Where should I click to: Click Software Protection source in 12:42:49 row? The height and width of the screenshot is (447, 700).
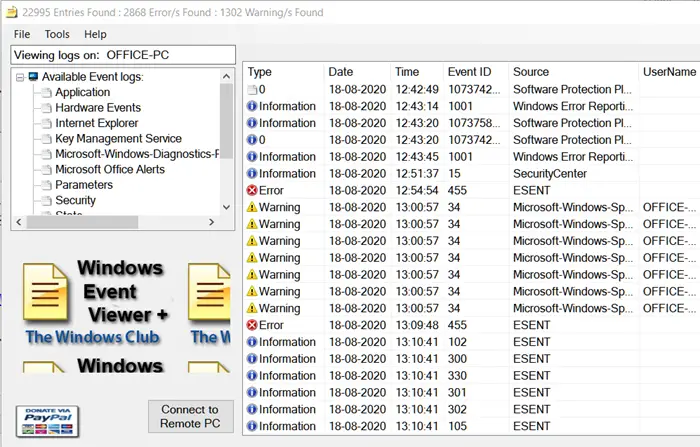572,89
